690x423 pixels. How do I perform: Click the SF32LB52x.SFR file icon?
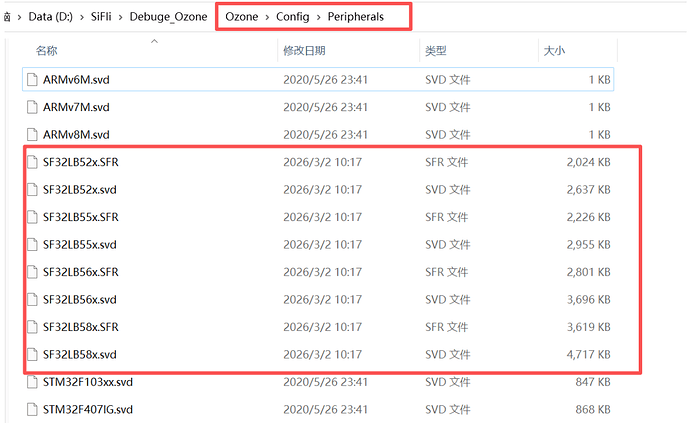[x=32, y=162]
